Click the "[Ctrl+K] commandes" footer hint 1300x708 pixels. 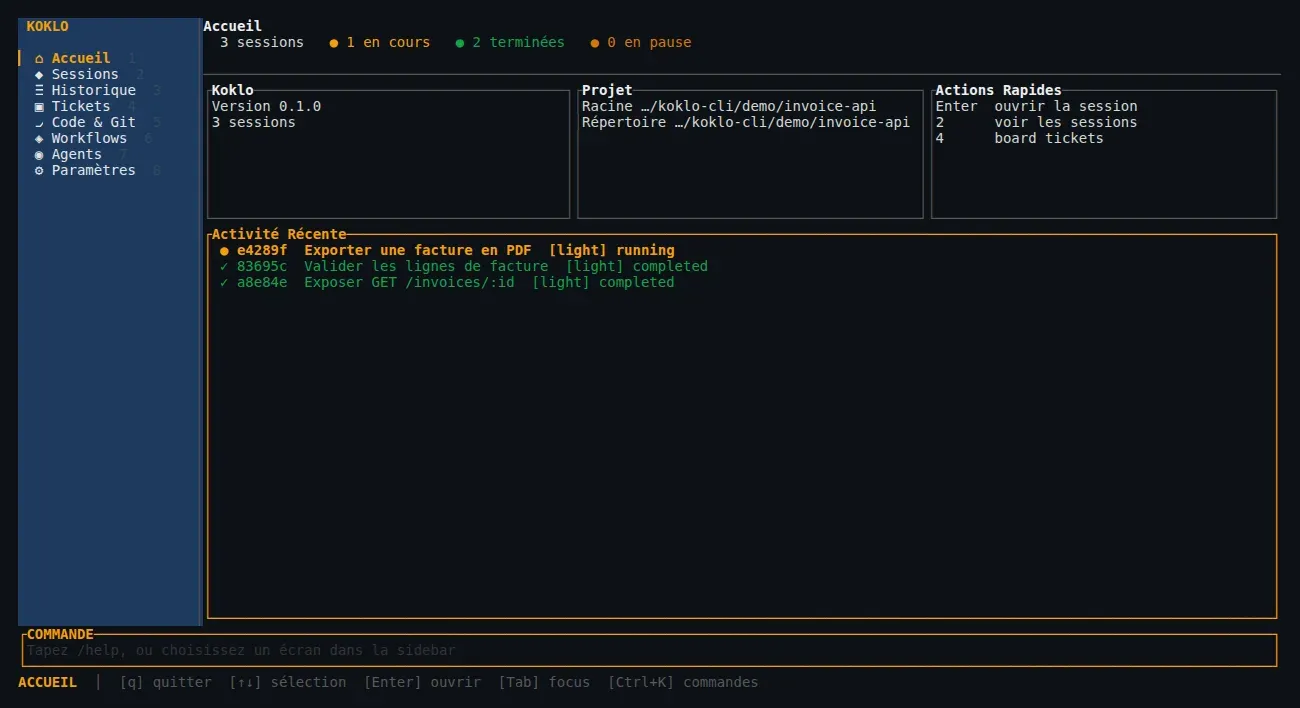click(683, 683)
